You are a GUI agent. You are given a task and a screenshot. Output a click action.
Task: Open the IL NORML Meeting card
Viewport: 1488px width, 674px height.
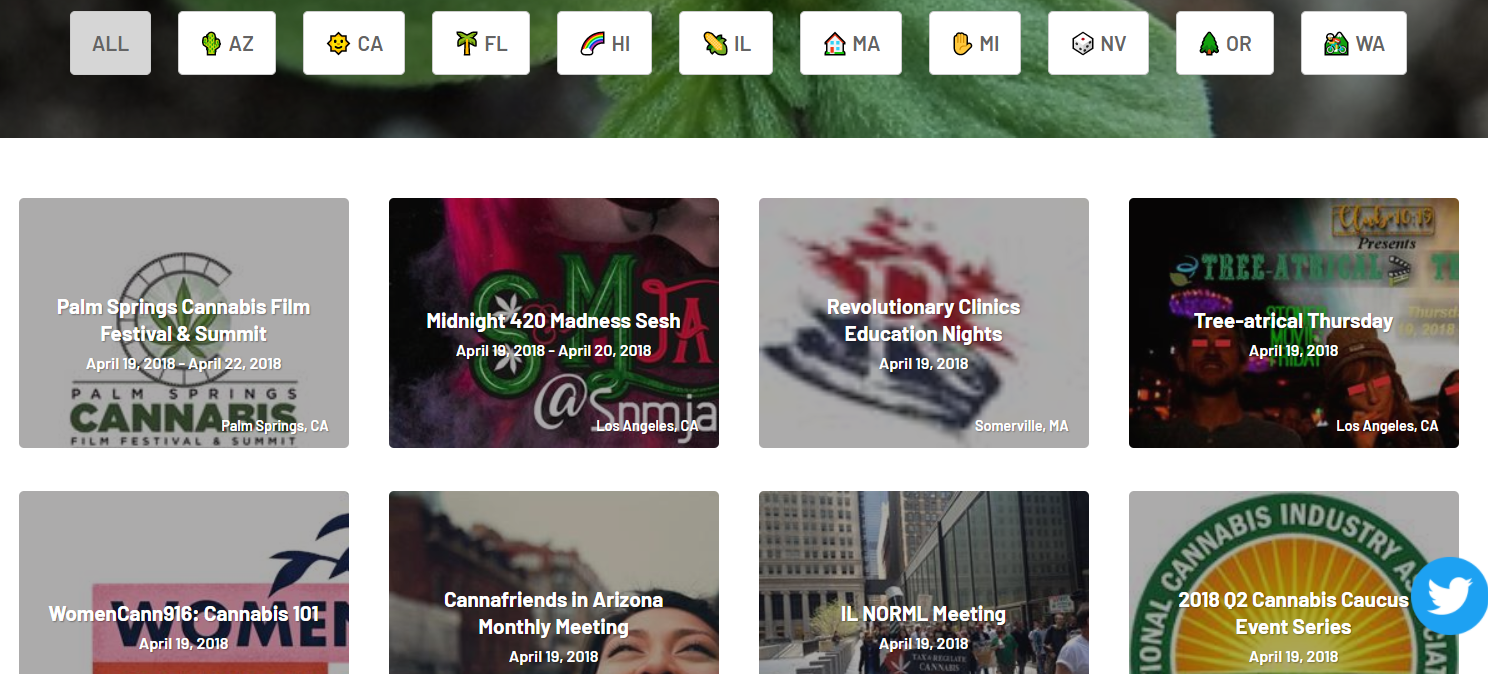tap(924, 583)
